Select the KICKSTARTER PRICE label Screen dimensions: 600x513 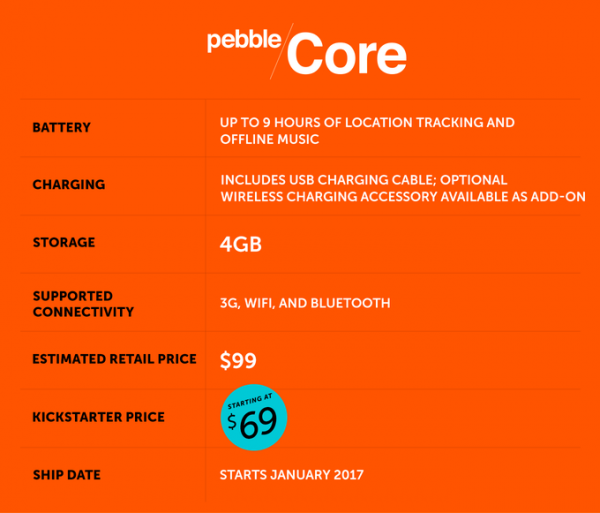98,416
